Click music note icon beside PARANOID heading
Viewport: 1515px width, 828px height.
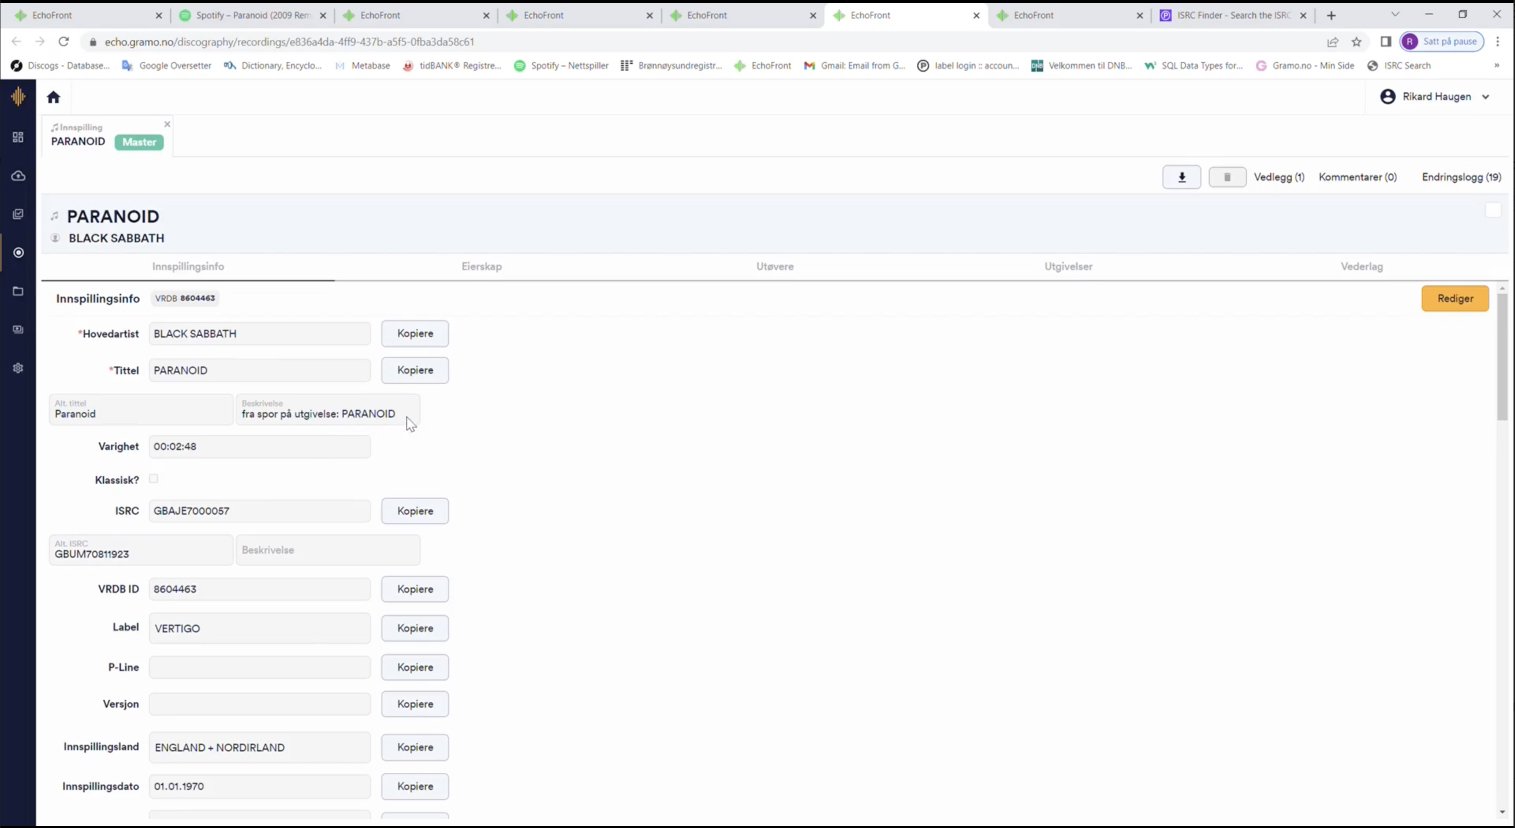(55, 216)
